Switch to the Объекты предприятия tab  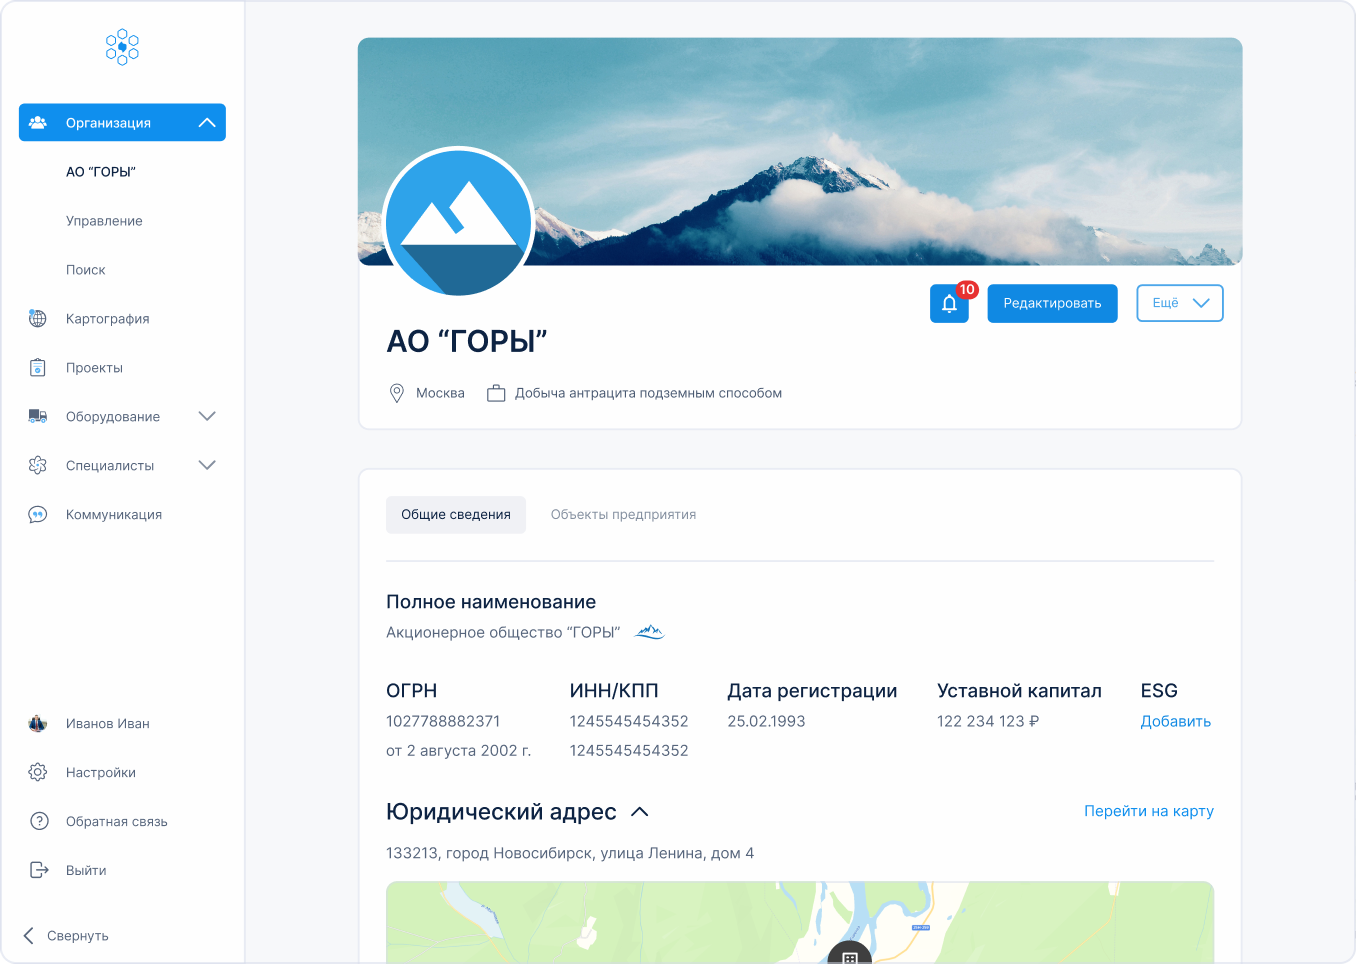tap(623, 514)
